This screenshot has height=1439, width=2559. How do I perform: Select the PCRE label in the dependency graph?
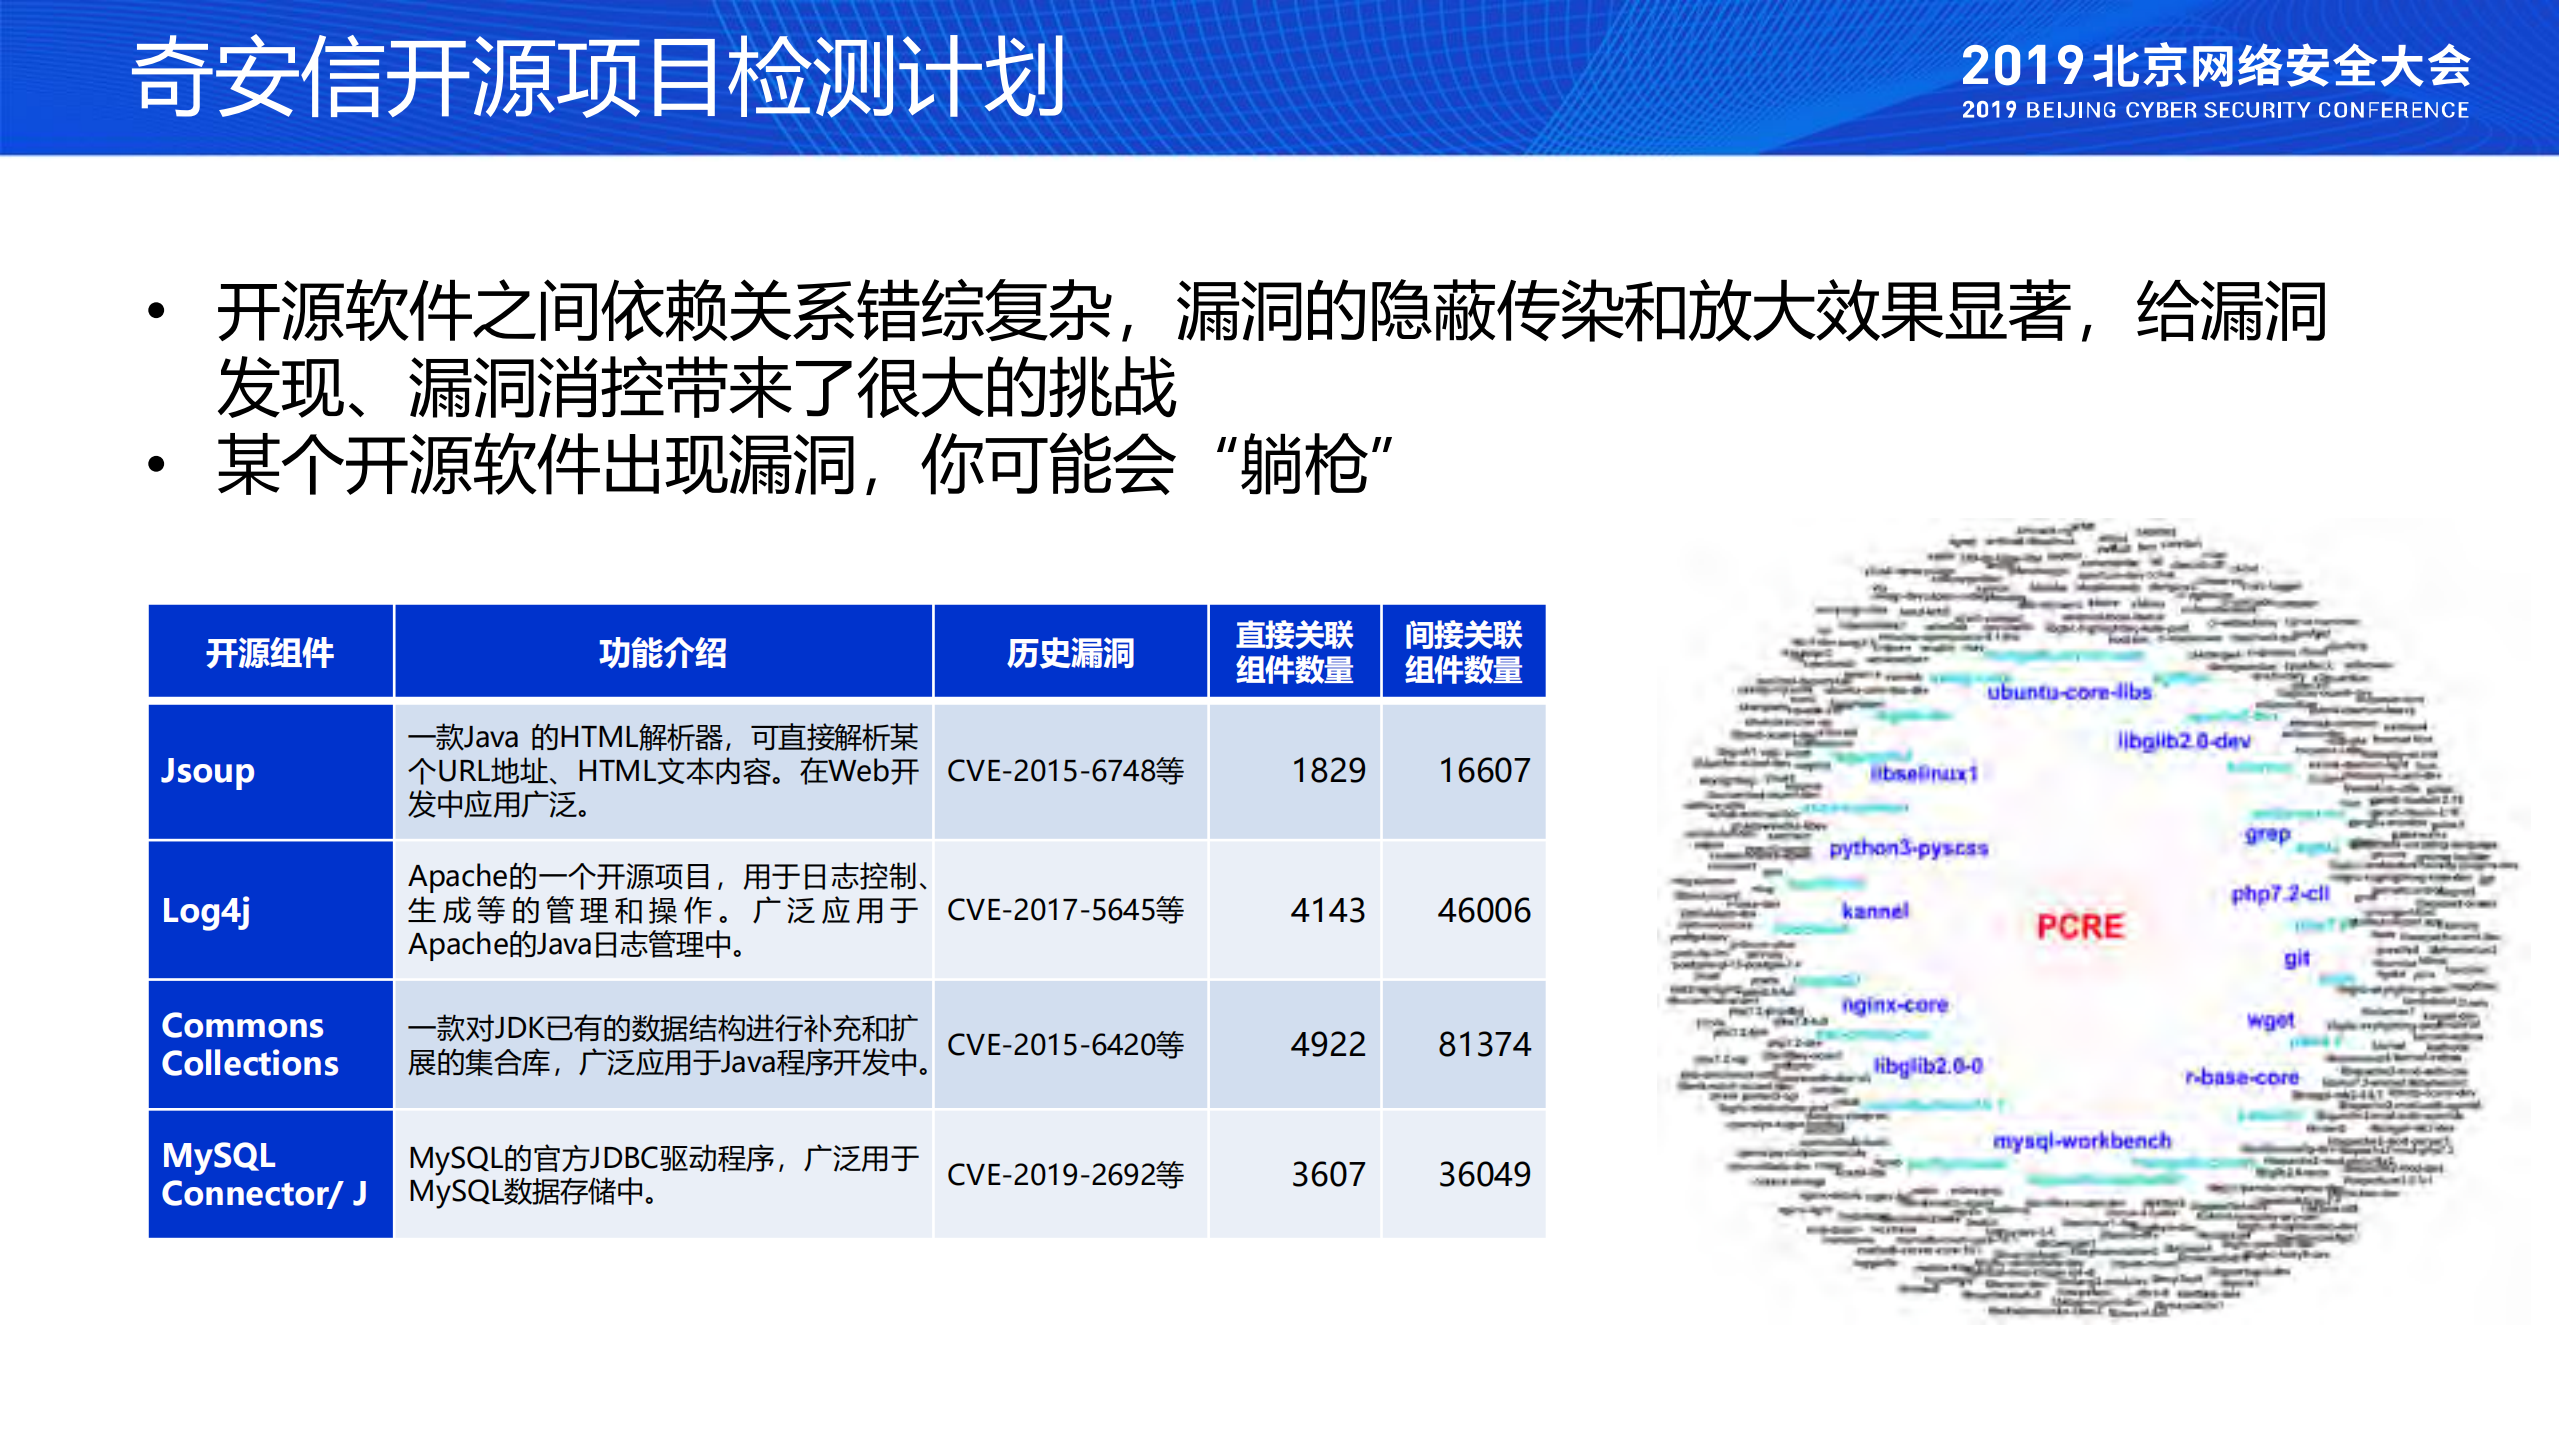click(2083, 925)
